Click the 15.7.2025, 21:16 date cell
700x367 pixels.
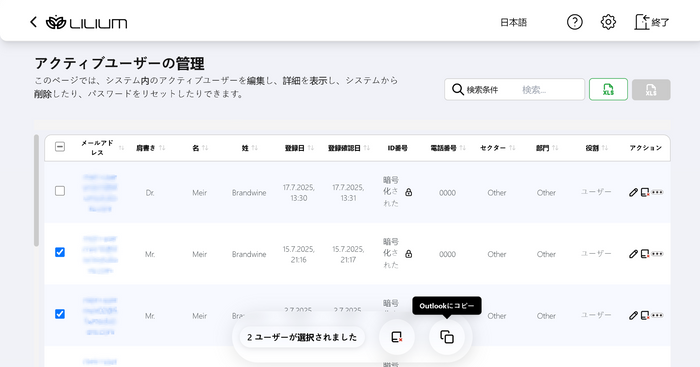click(x=299, y=254)
